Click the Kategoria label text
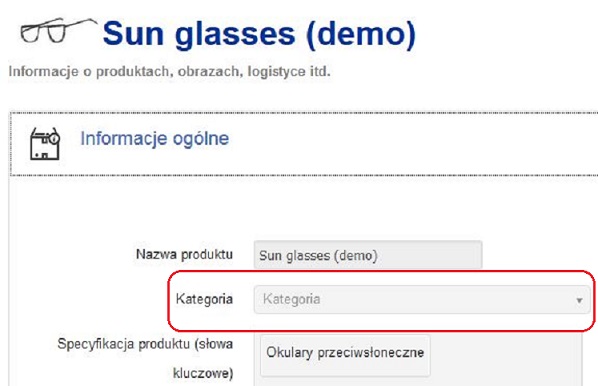 tap(204, 299)
